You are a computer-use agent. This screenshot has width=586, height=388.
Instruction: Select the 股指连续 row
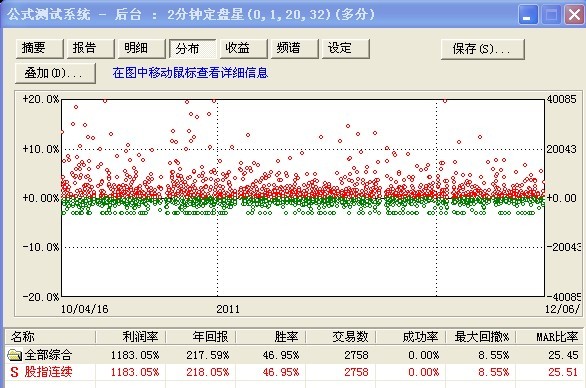tap(294, 372)
